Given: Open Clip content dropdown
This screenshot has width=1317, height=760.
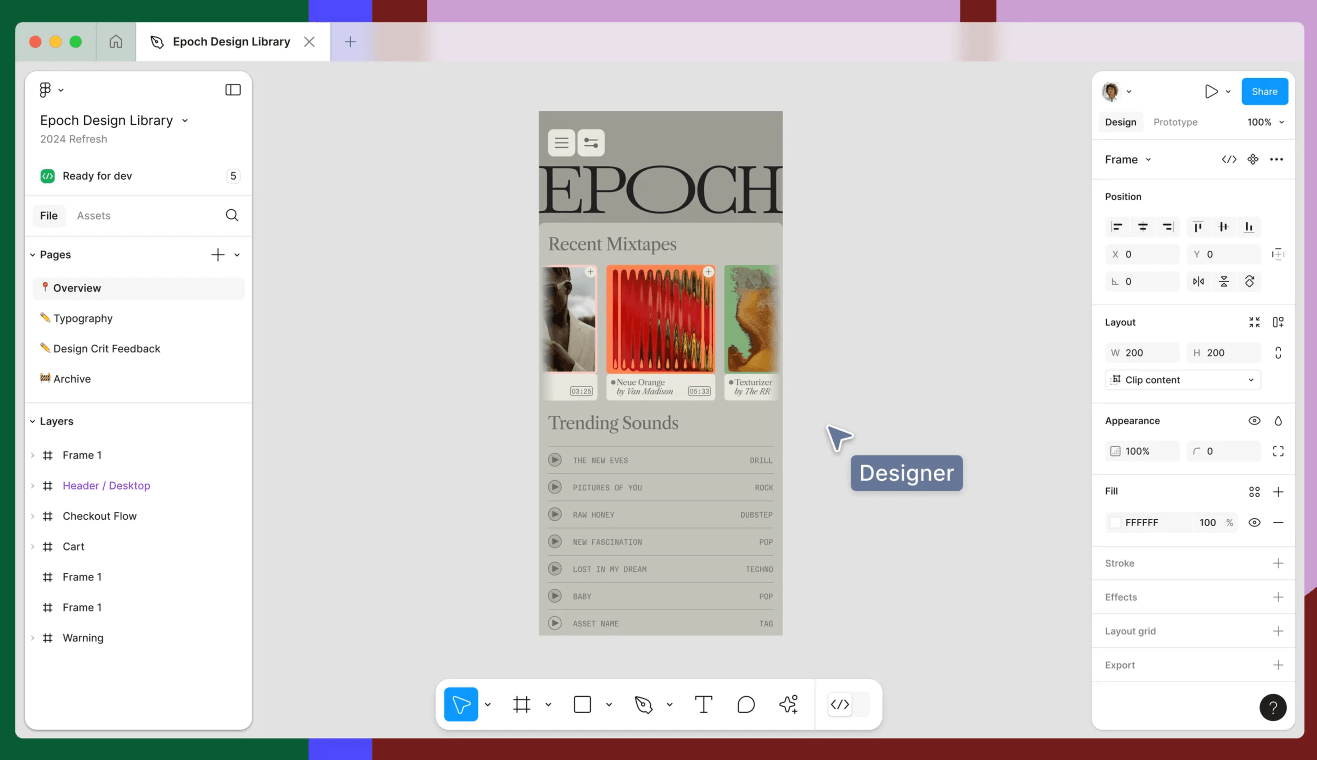Looking at the screenshot, I should (1183, 380).
